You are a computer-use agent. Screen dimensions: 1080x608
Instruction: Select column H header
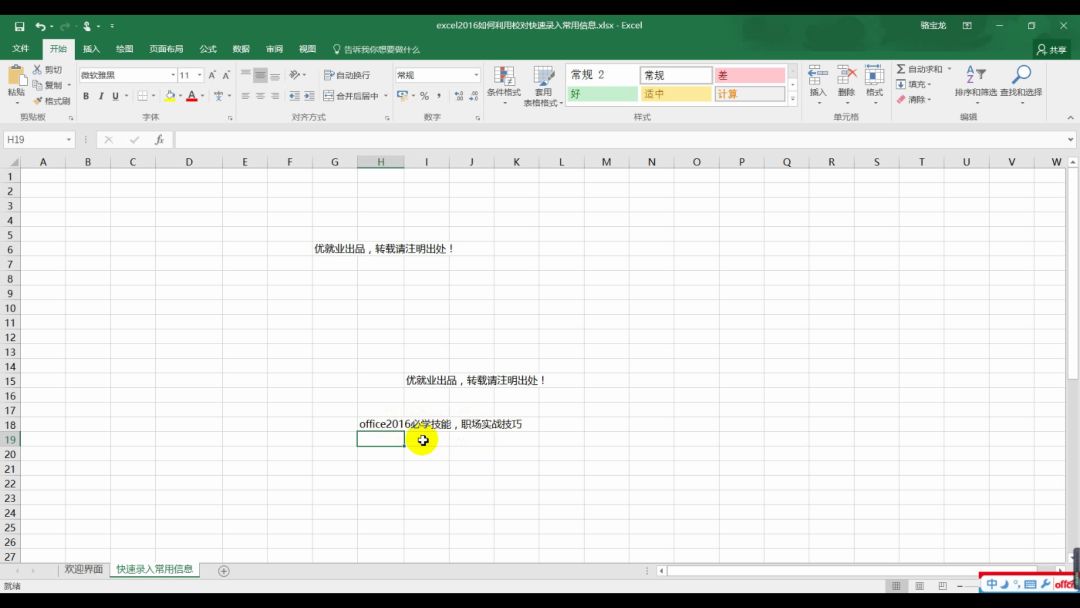pyautogui.click(x=380, y=162)
